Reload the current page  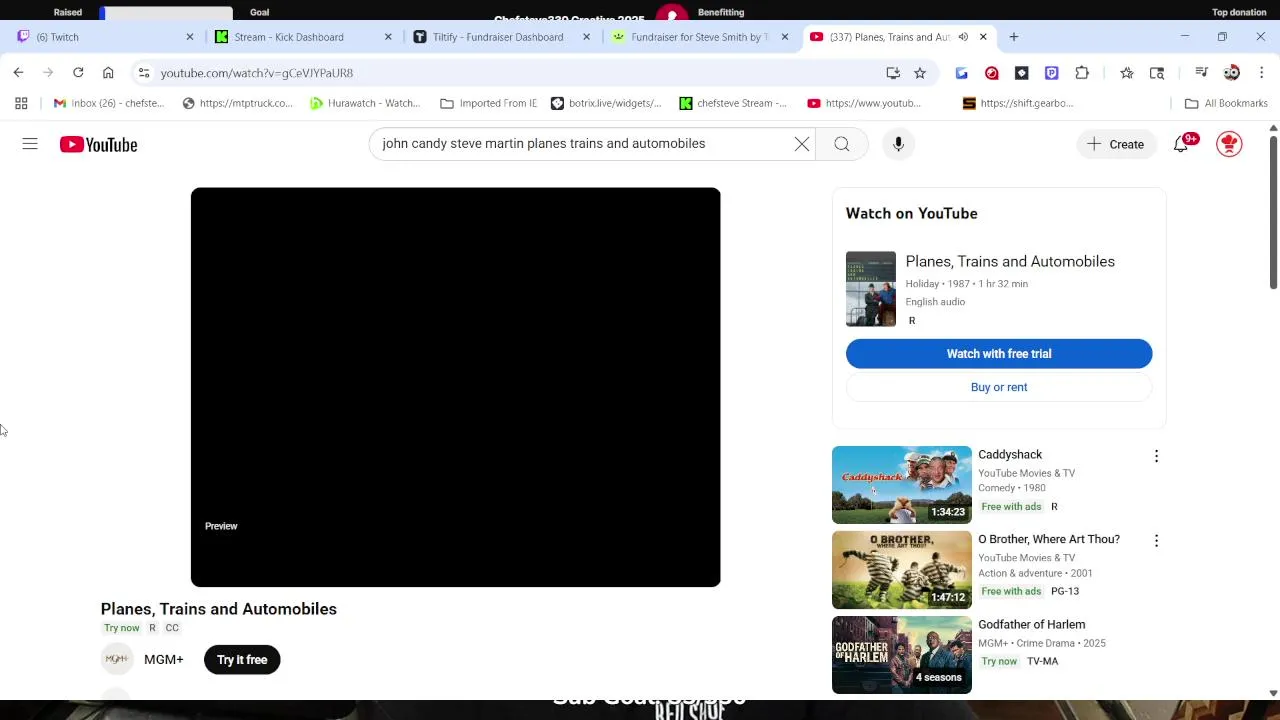[78, 73]
